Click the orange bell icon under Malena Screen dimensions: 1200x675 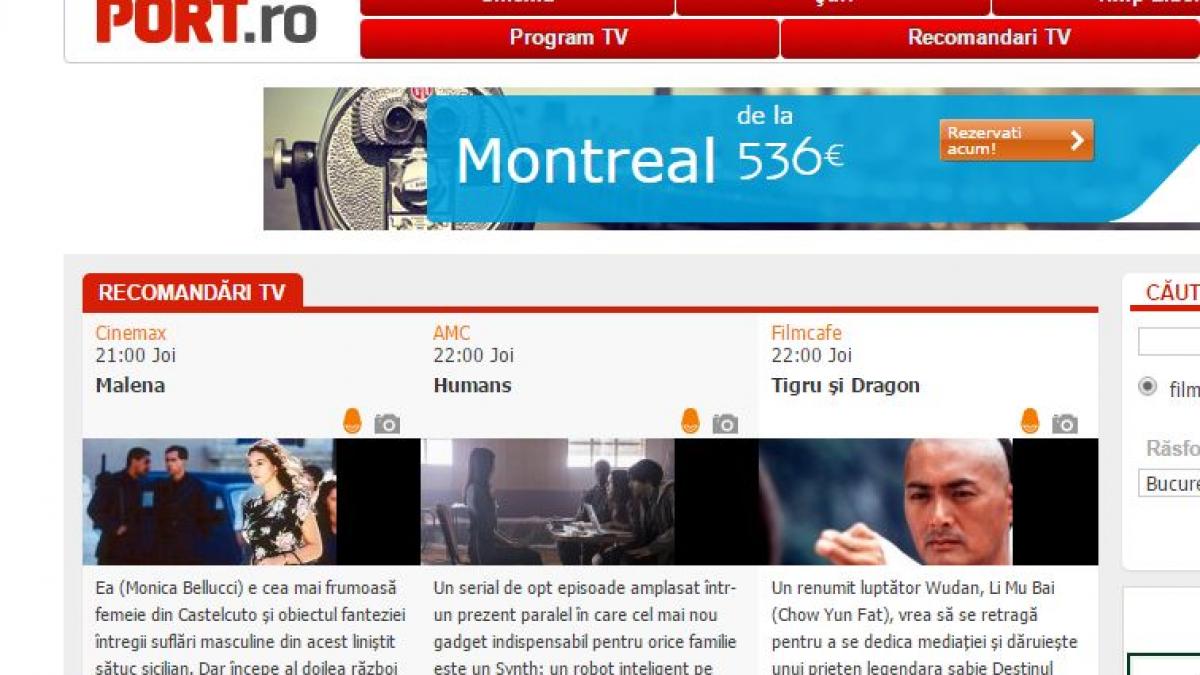351,422
